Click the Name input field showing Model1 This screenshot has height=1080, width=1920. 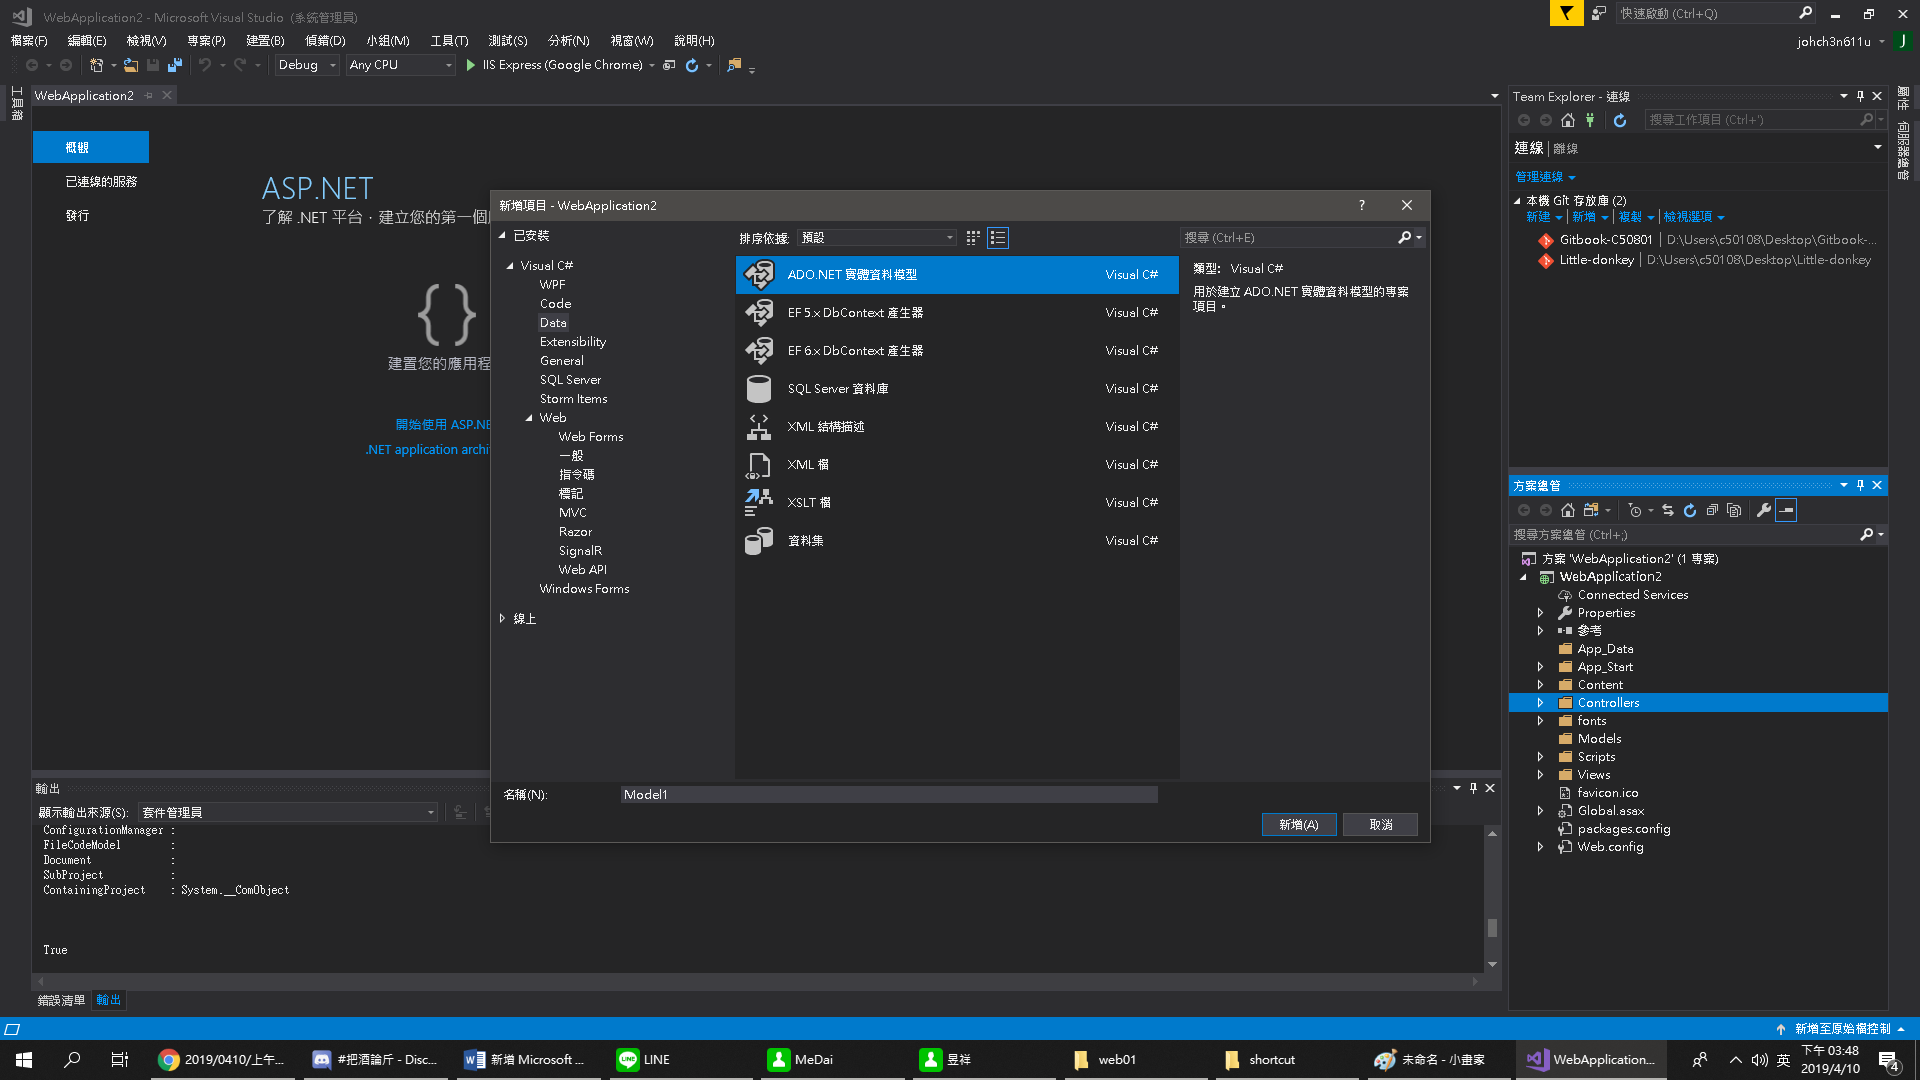point(889,795)
